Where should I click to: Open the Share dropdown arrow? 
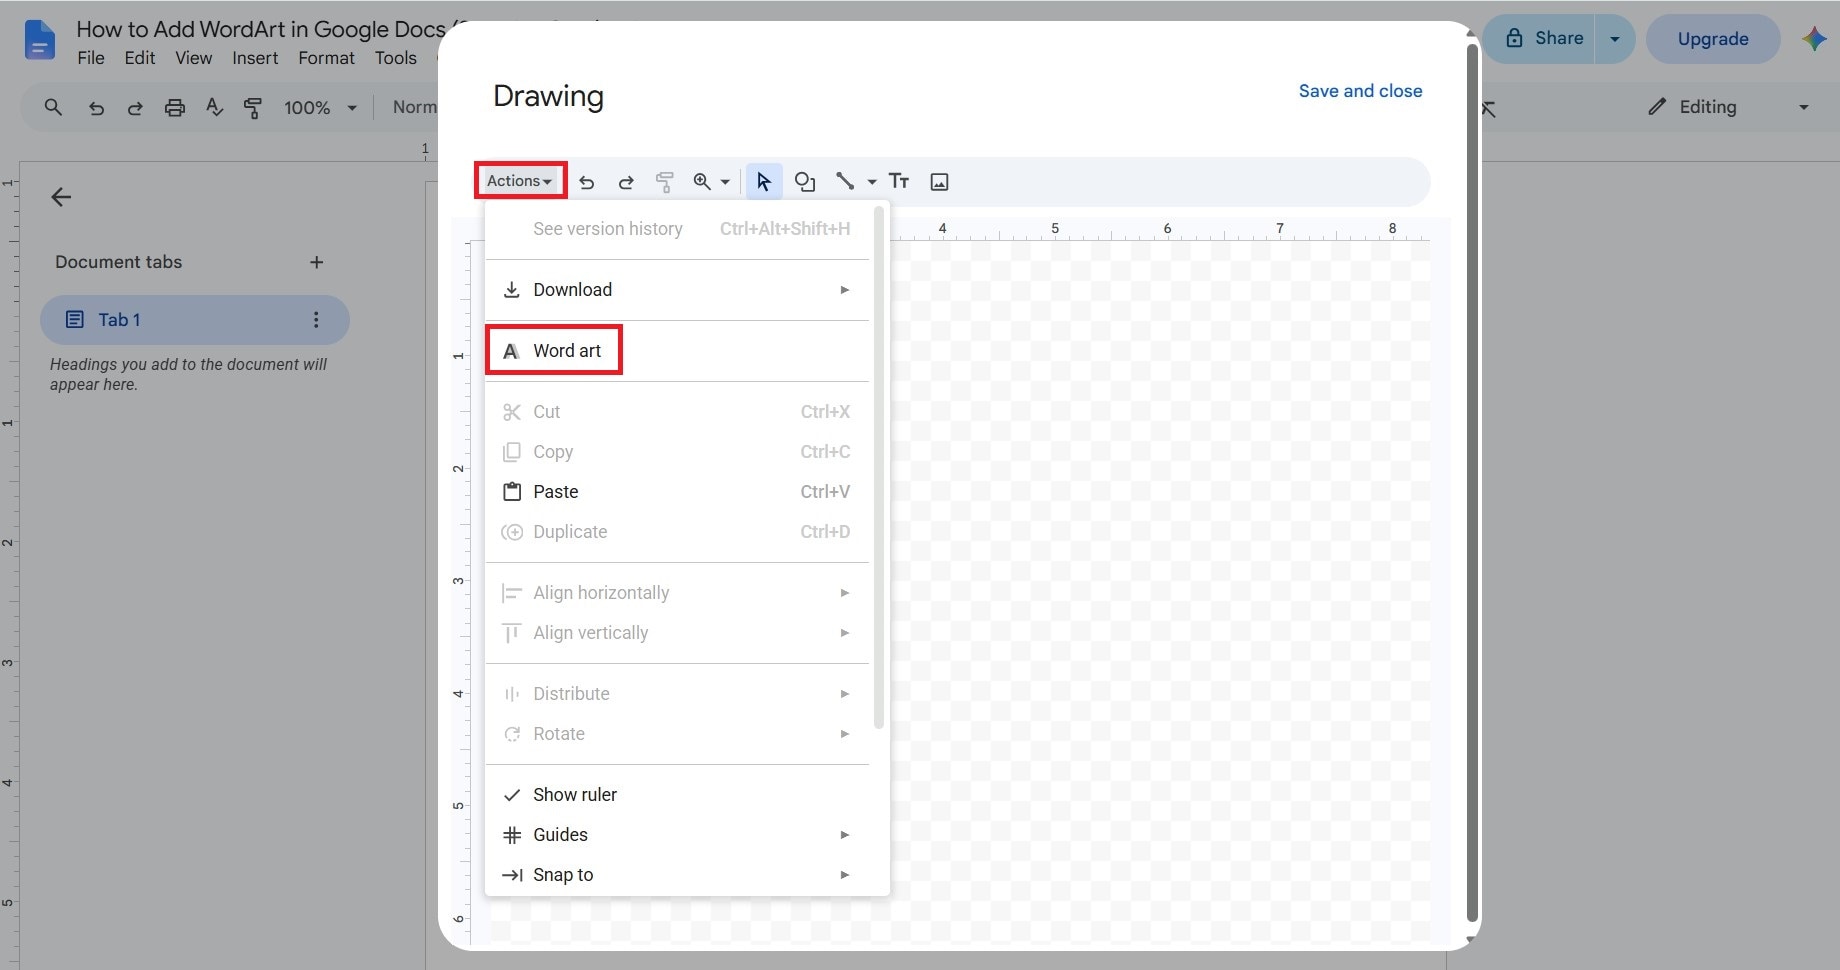tap(1614, 39)
